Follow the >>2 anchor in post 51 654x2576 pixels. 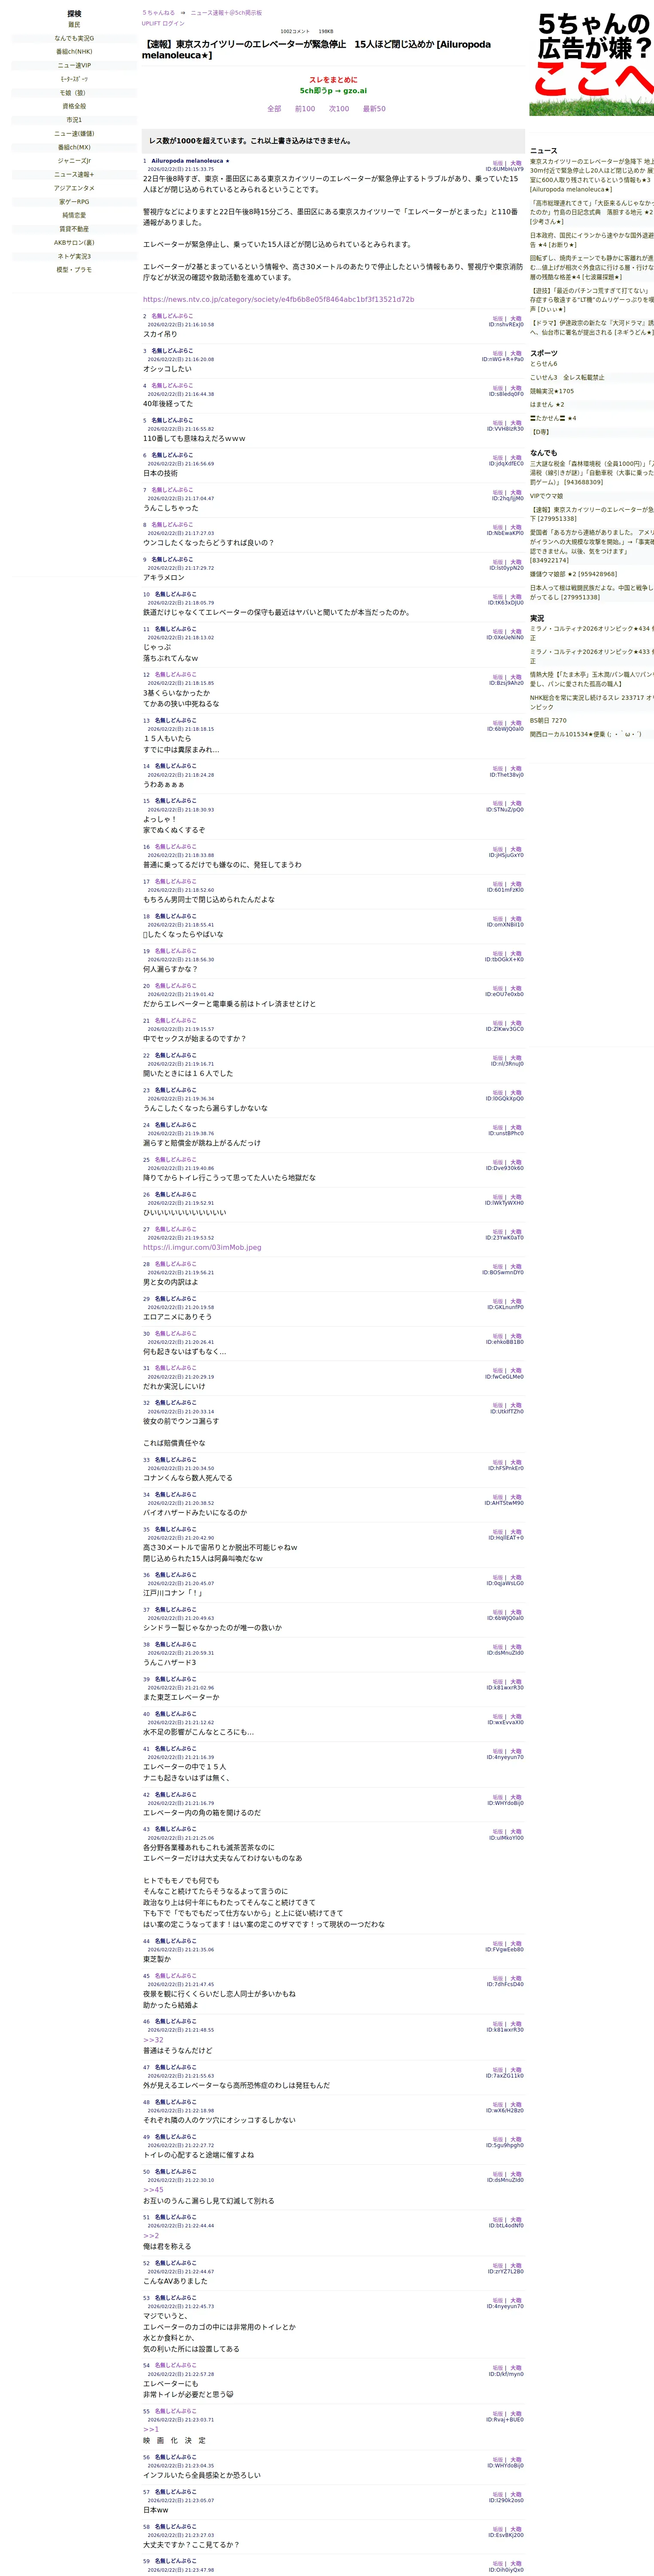tap(151, 2235)
